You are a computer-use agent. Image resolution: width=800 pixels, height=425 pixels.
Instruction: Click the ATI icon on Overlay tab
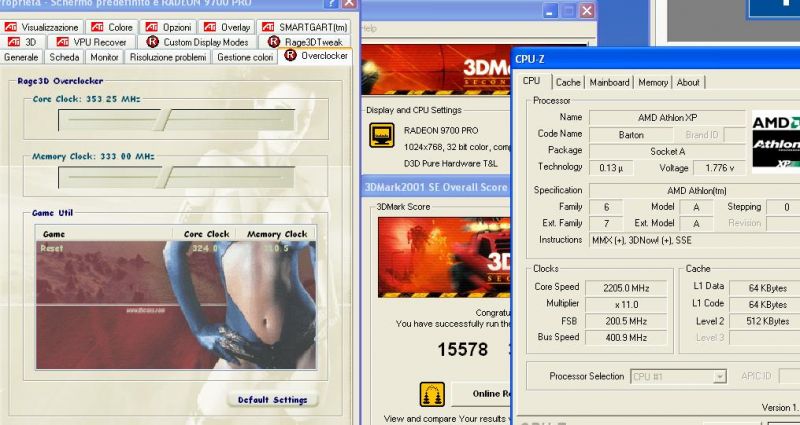click(210, 27)
